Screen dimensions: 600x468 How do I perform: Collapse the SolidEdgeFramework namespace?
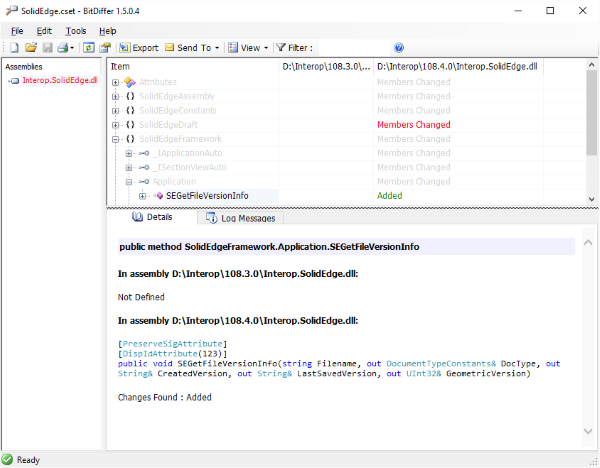point(116,139)
